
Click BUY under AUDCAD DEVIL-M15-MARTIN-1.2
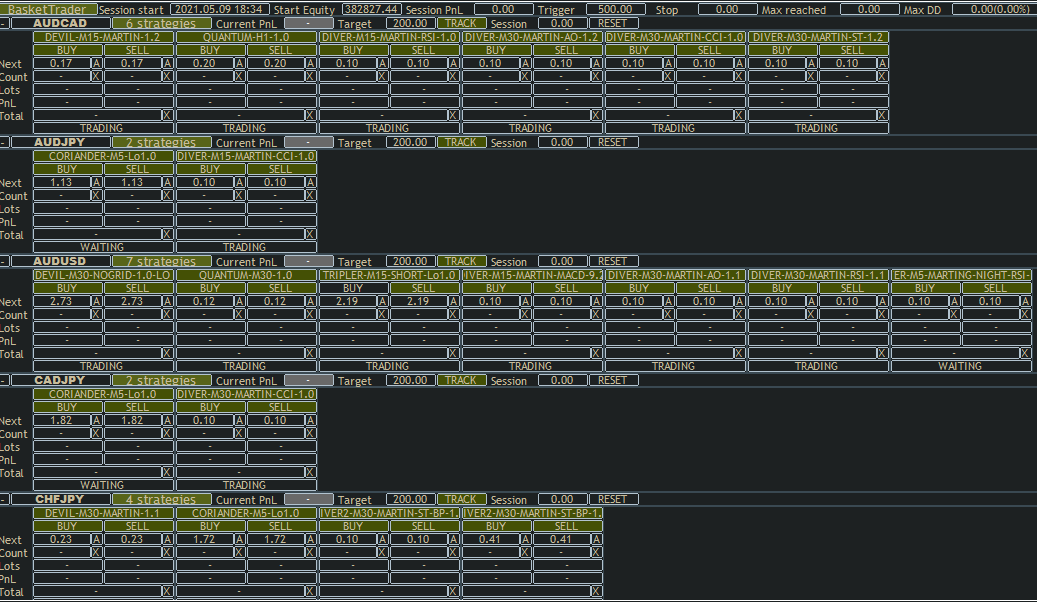pos(67,50)
